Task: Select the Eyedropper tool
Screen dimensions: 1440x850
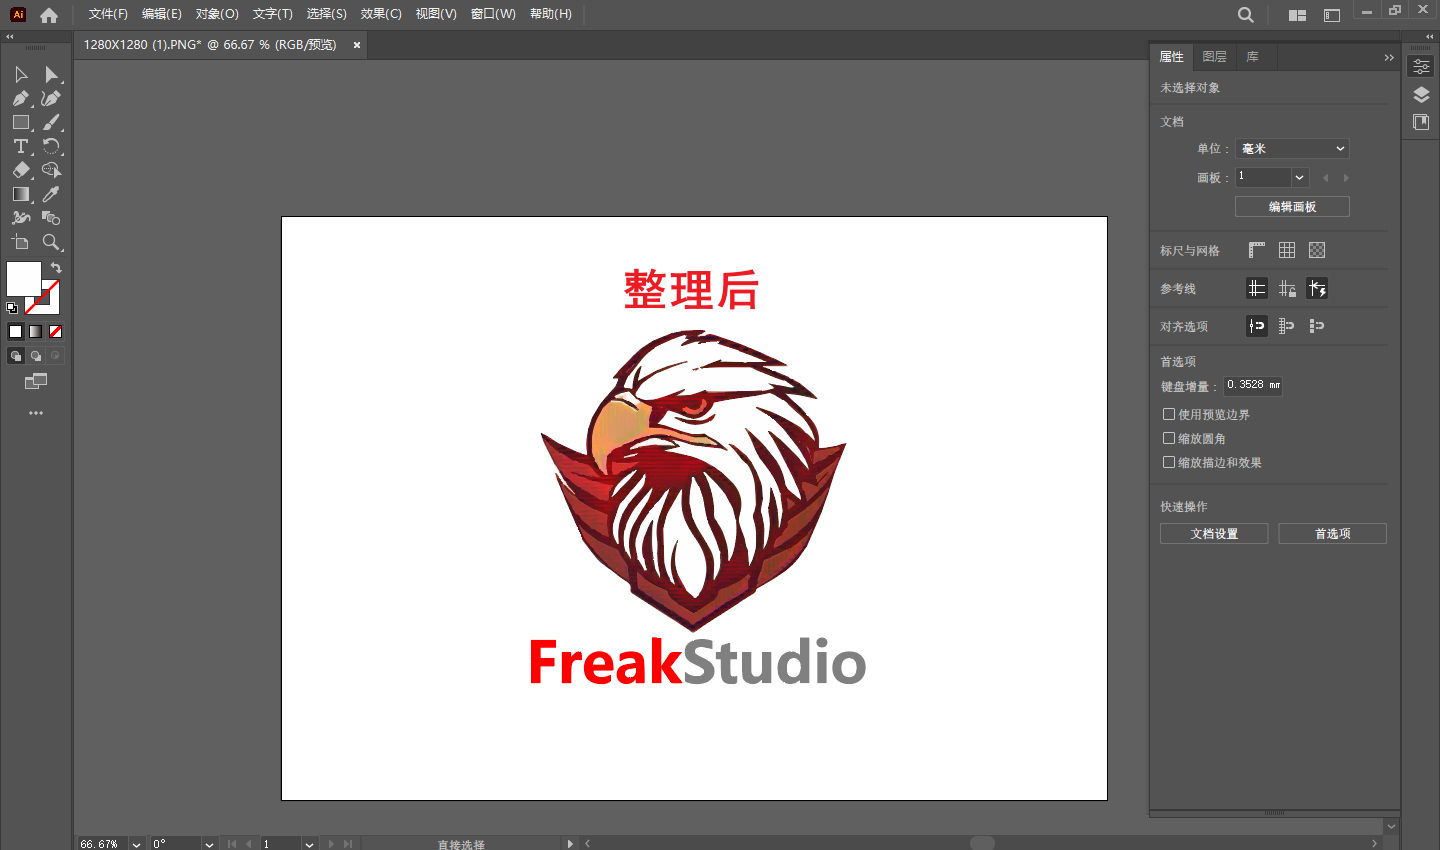Action: (x=52, y=195)
